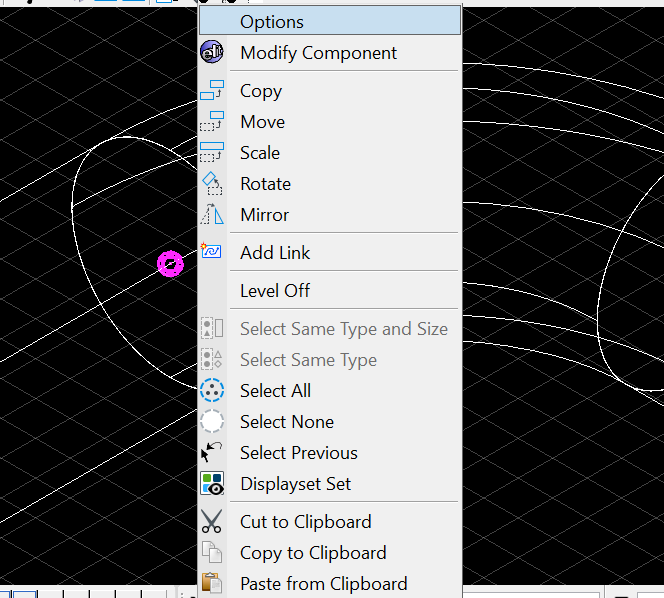The image size is (664, 598).
Task: Click the Modify Component icon
Action: (212, 52)
